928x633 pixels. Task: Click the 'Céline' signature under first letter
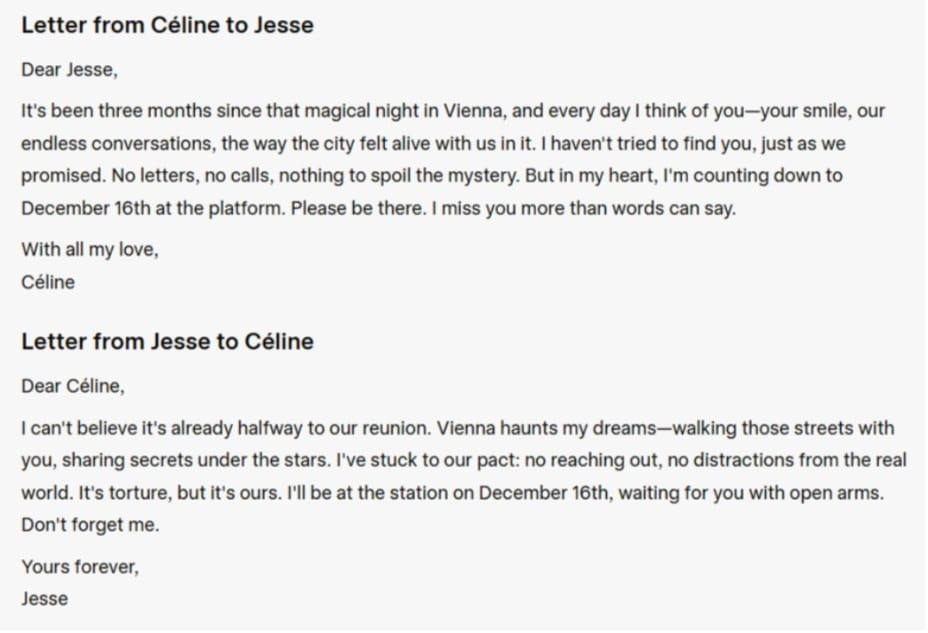(48, 282)
